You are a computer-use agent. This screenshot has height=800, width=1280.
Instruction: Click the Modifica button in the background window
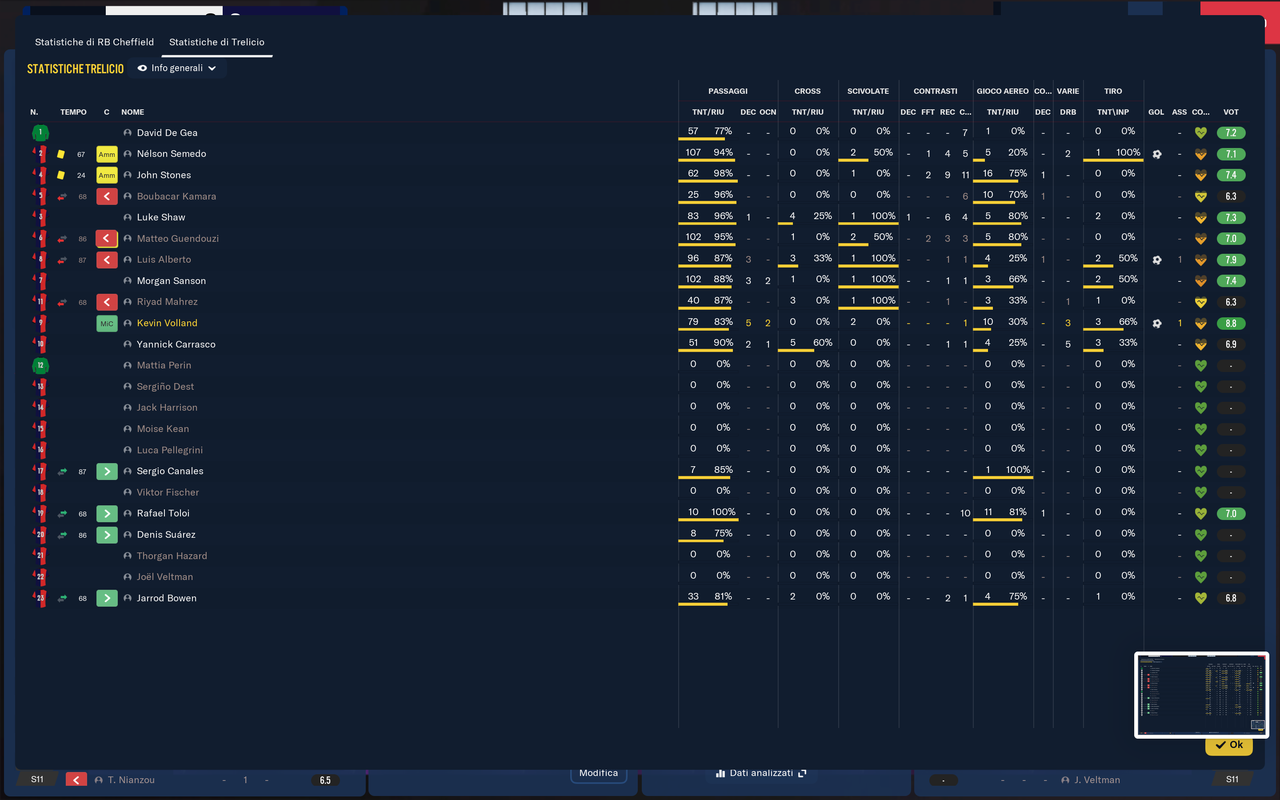598,773
